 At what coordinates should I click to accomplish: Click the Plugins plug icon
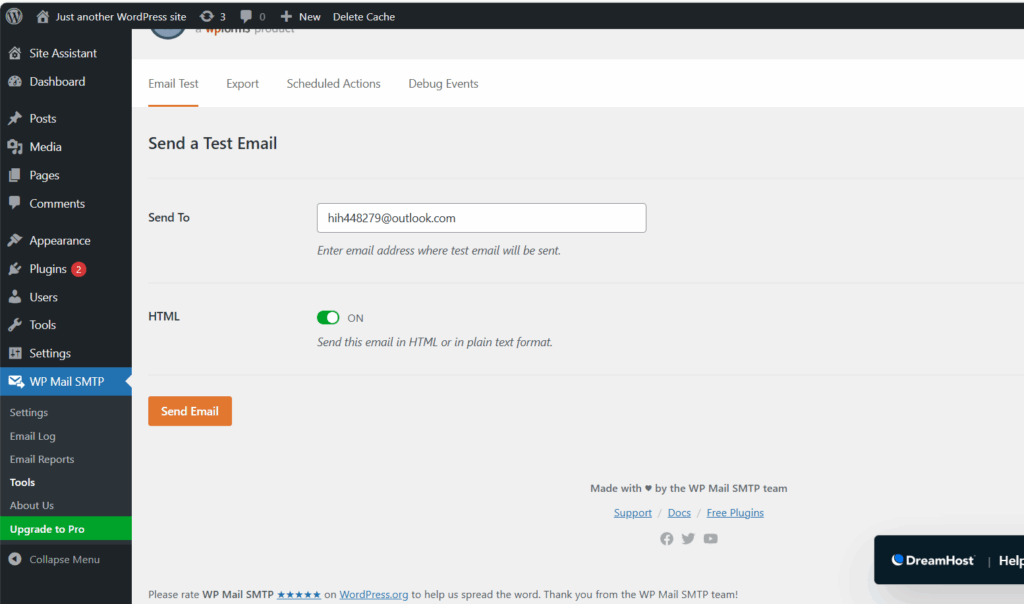(x=15, y=269)
